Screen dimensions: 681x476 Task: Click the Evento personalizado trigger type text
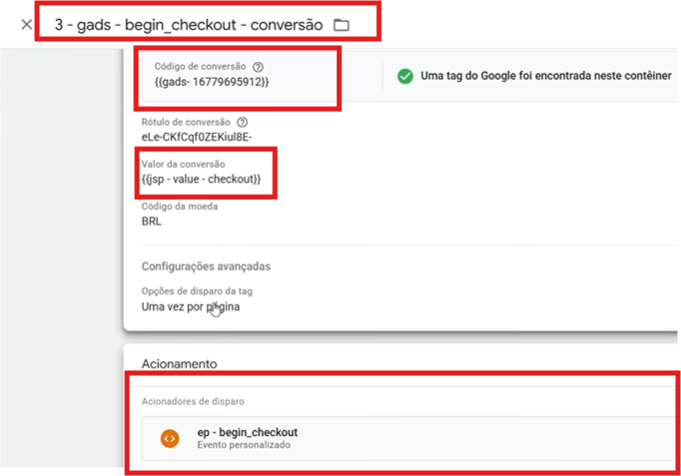click(x=244, y=445)
